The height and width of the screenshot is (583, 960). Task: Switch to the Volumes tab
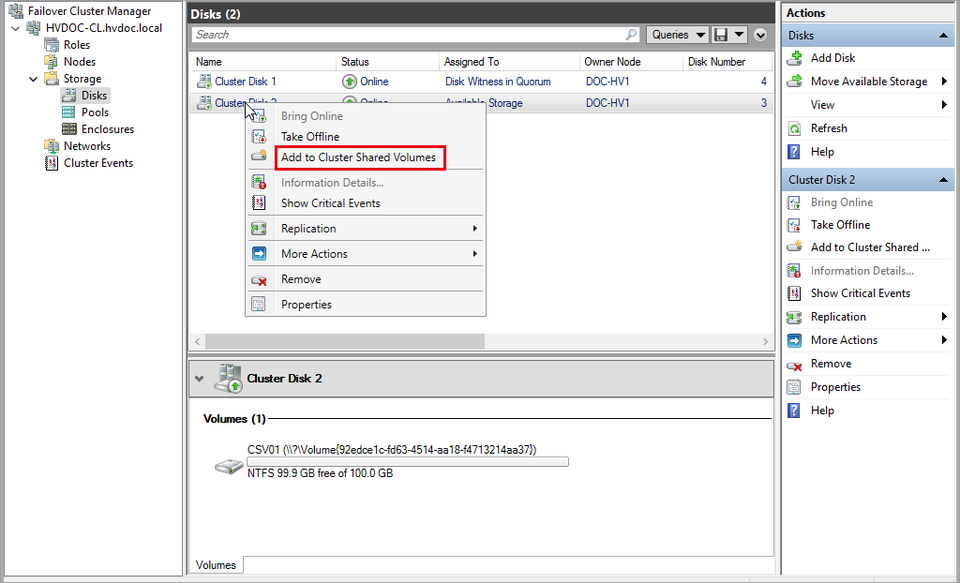click(x=216, y=565)
